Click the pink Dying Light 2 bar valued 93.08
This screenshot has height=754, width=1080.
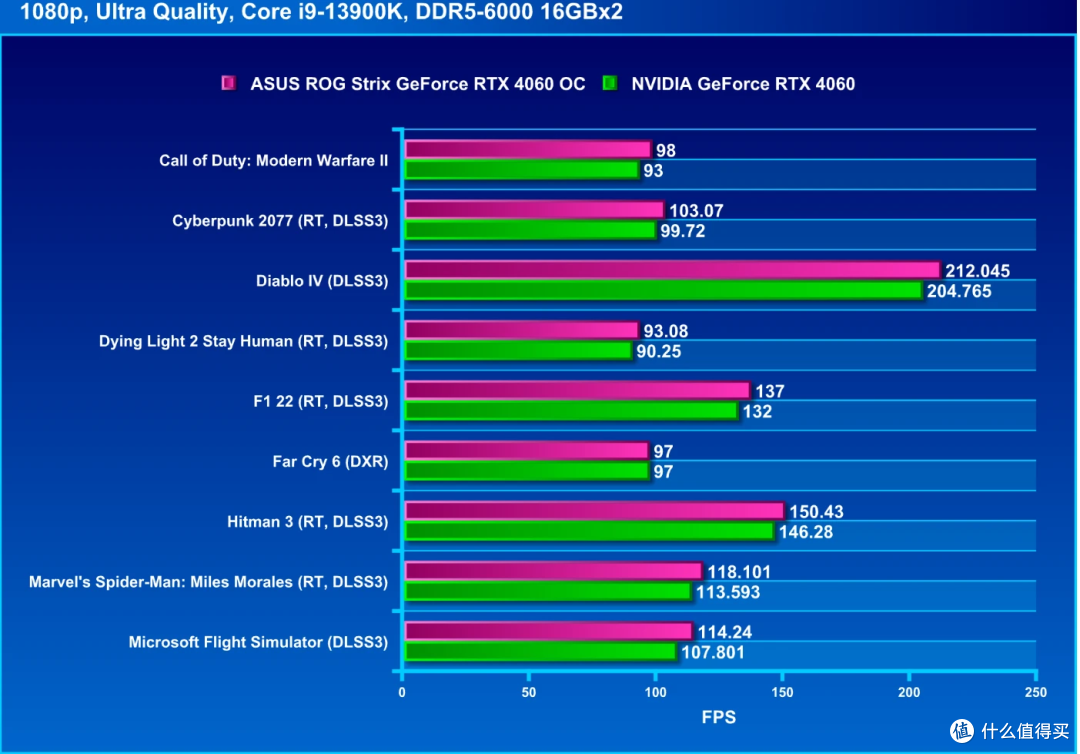[521, 330]
